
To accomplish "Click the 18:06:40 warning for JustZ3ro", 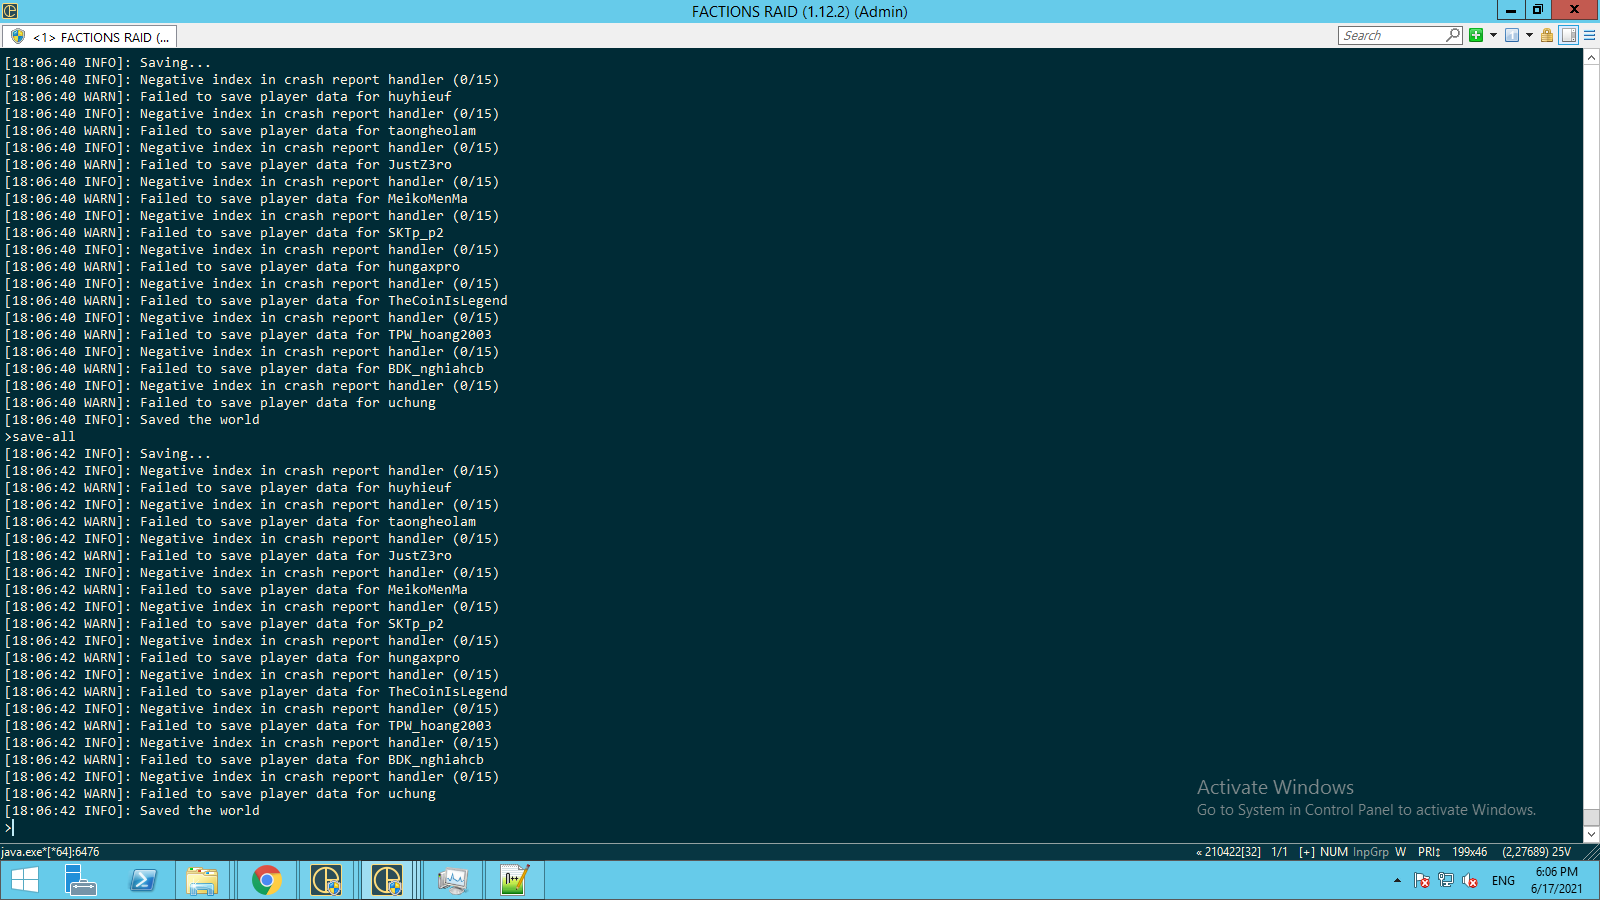I will pos(228,165).
